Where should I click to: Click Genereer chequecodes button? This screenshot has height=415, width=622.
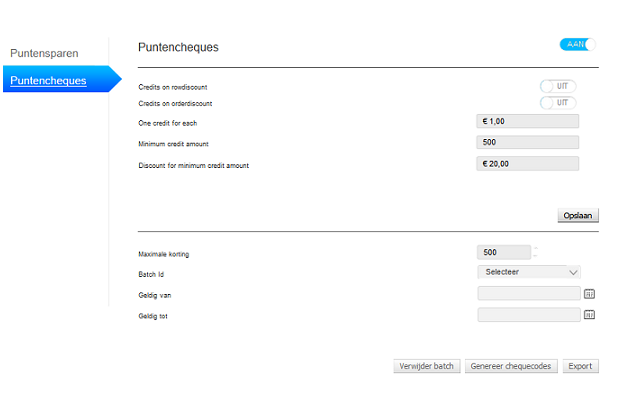click(511, 366)
